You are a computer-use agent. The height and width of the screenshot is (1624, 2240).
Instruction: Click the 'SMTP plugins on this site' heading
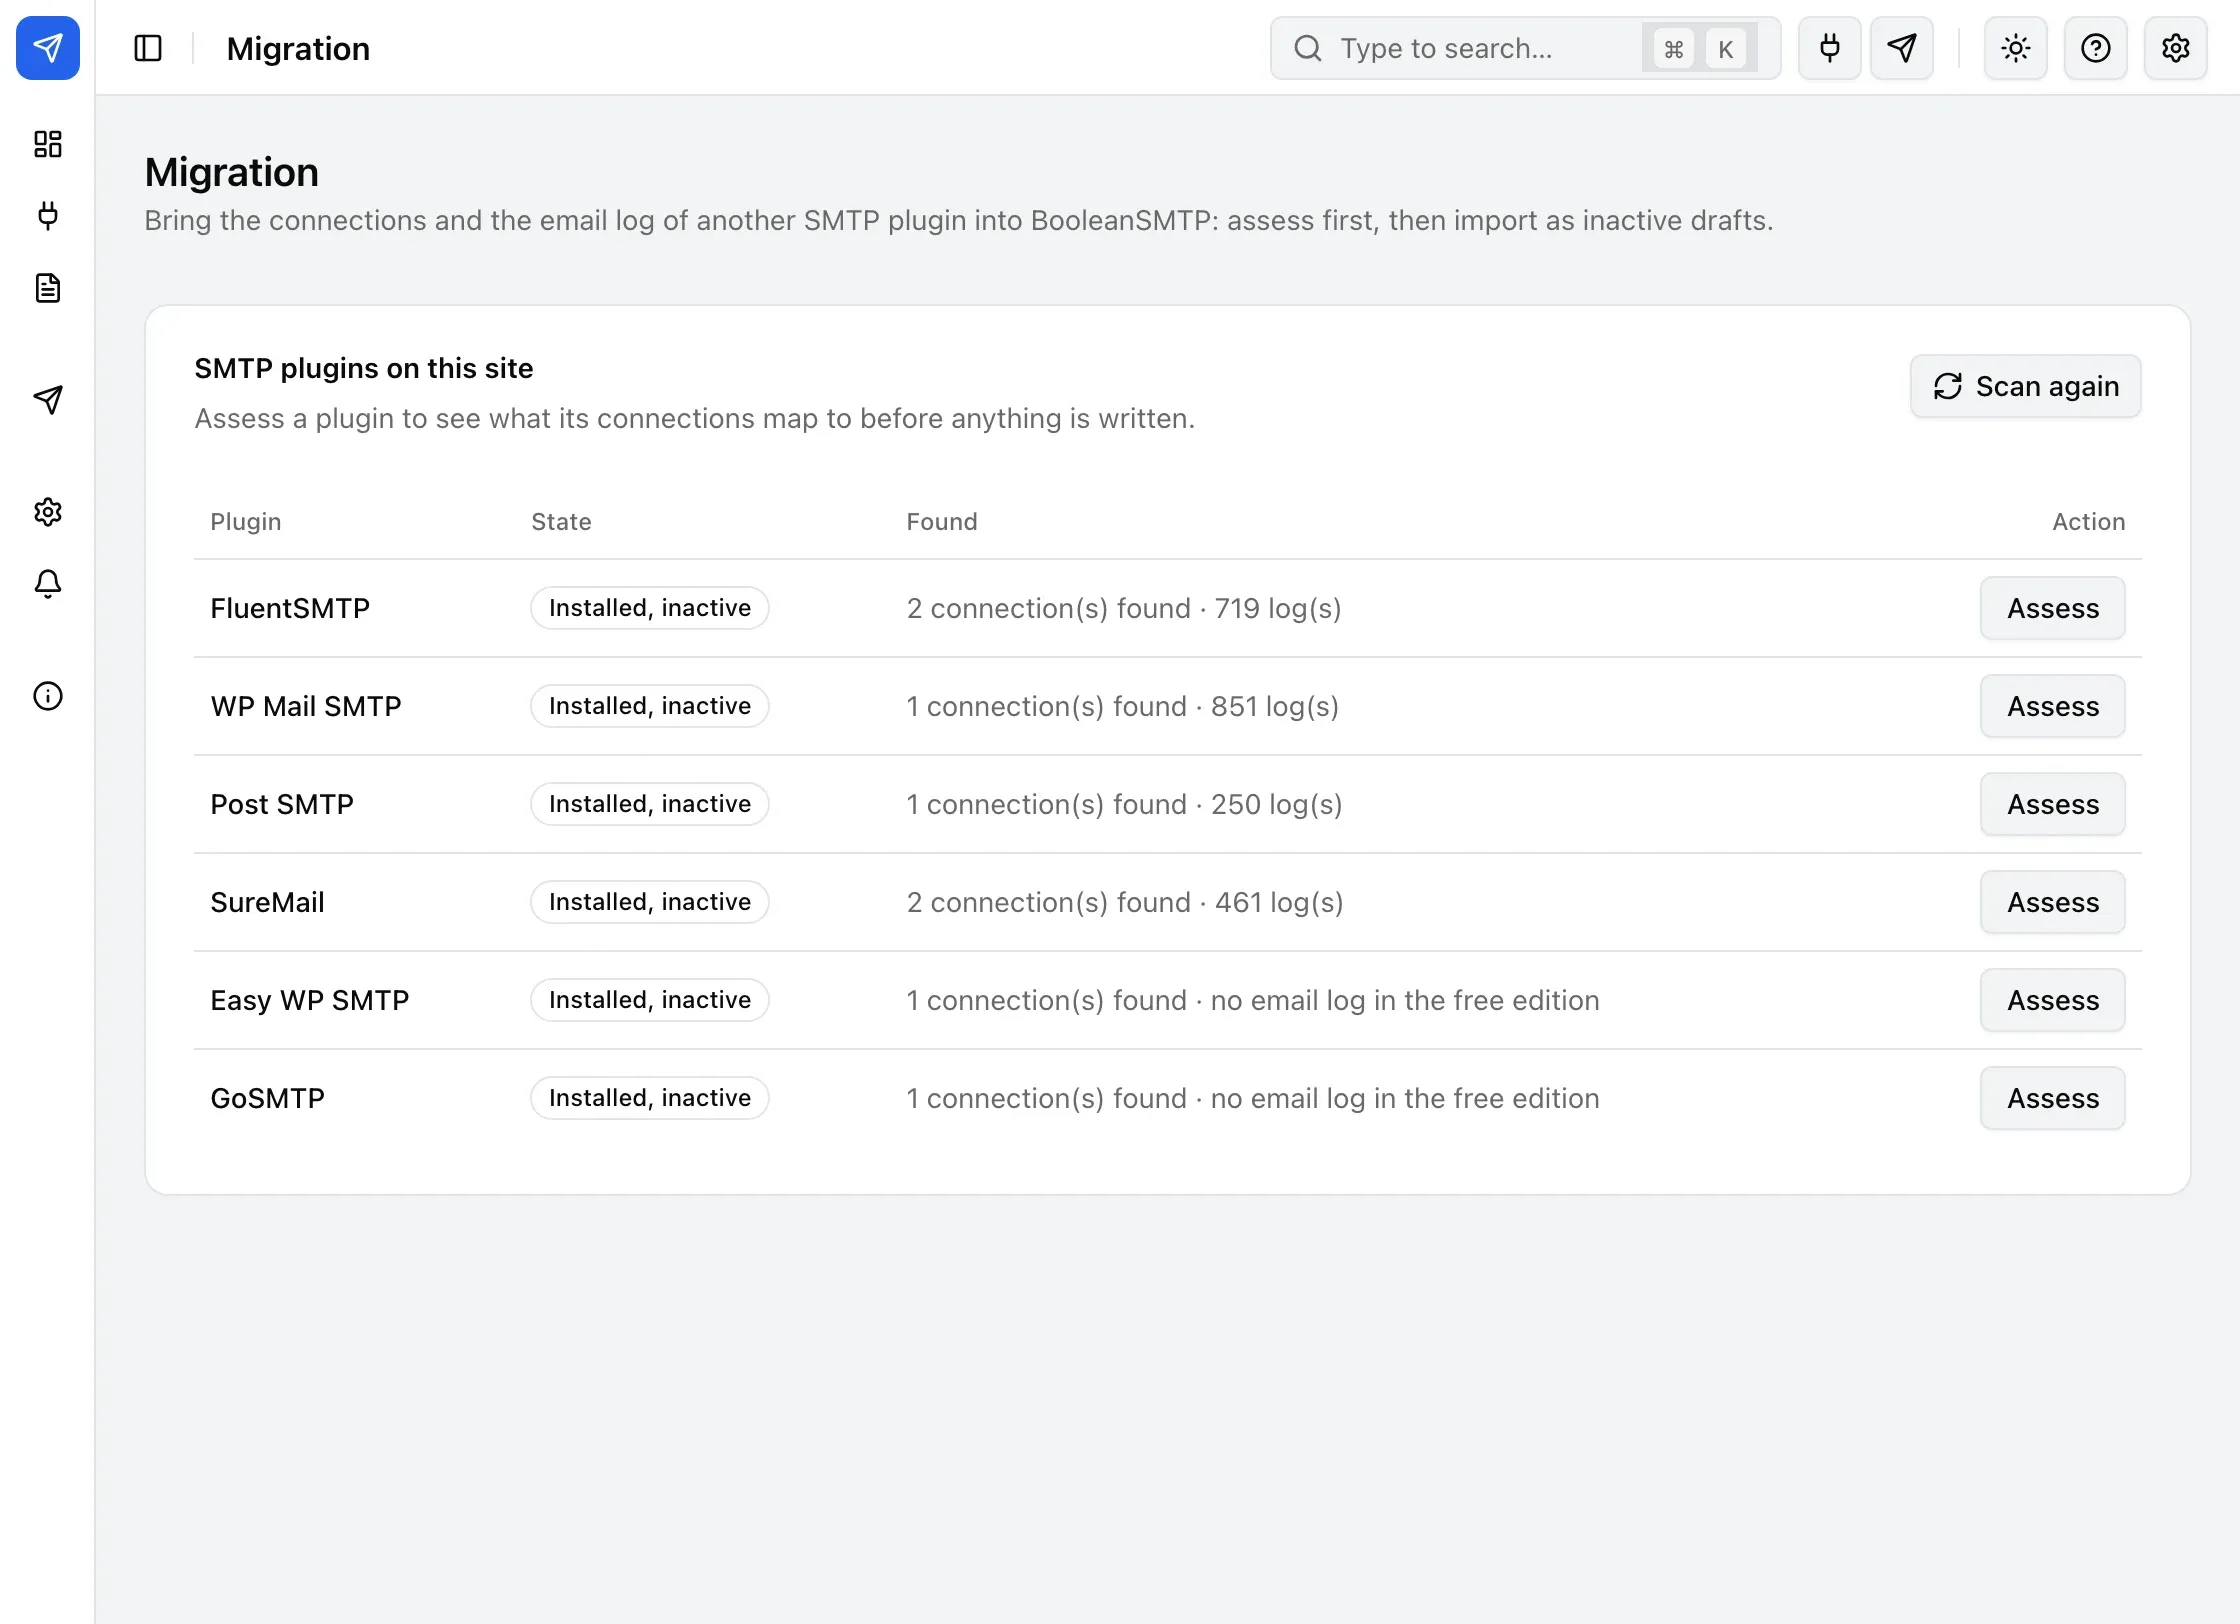point(364,368)
